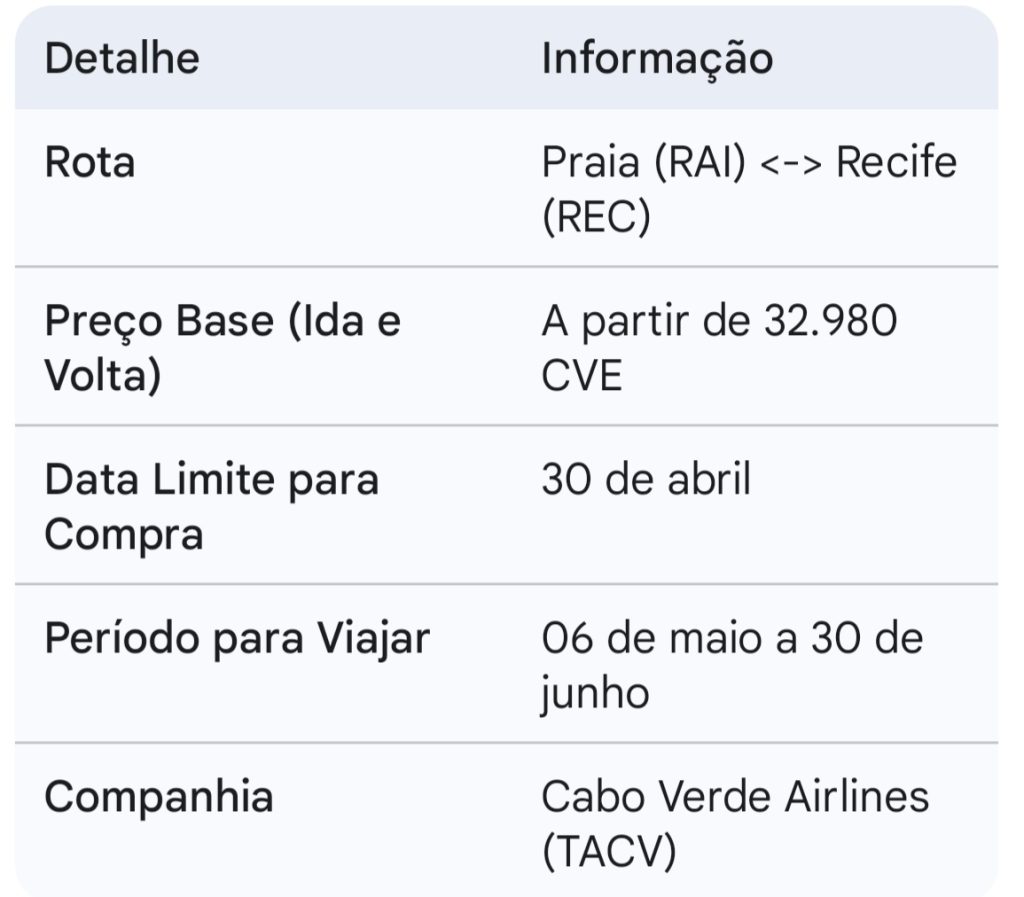The image size is (1024, 897).
Task: Click "A partir de" in the price cell
Action: coord(646,322)
